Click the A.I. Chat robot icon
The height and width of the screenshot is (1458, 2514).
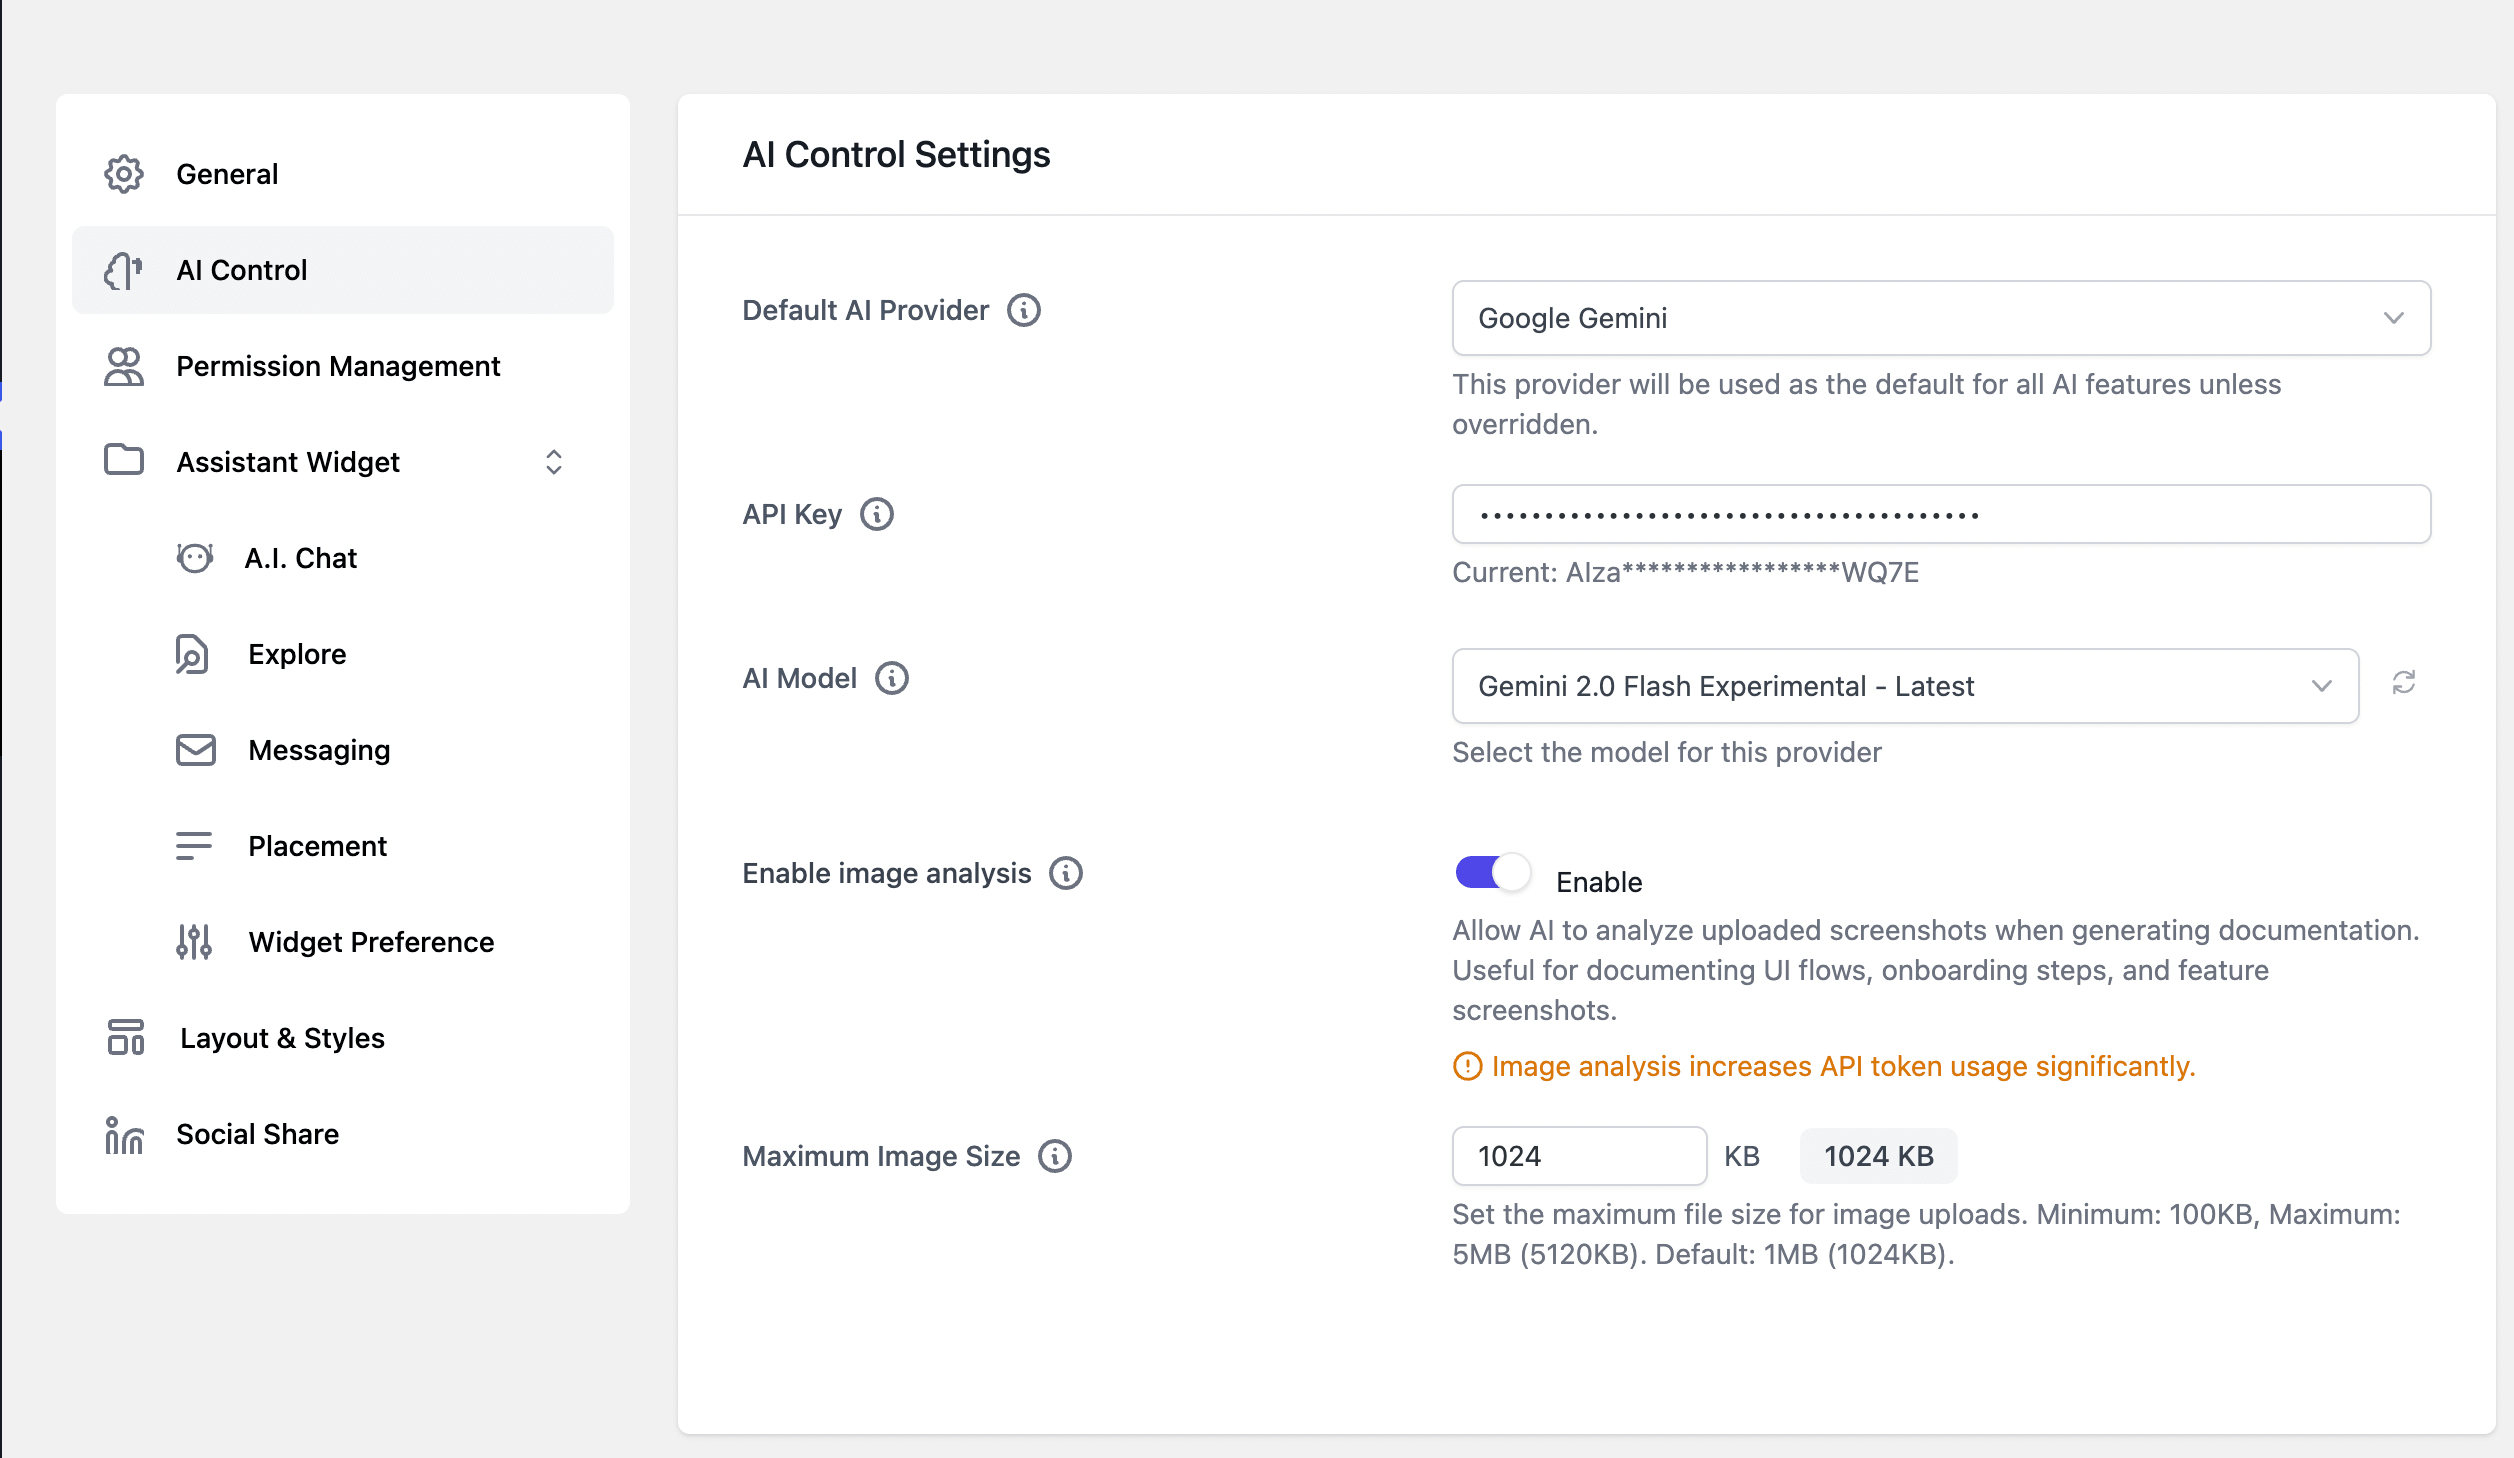coord(194,558)
